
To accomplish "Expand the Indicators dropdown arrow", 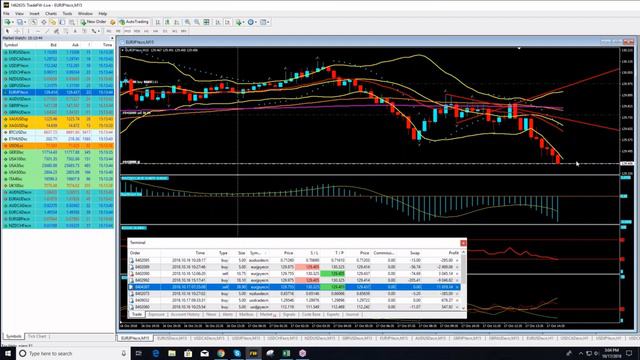I will click(x=244, y=22).
